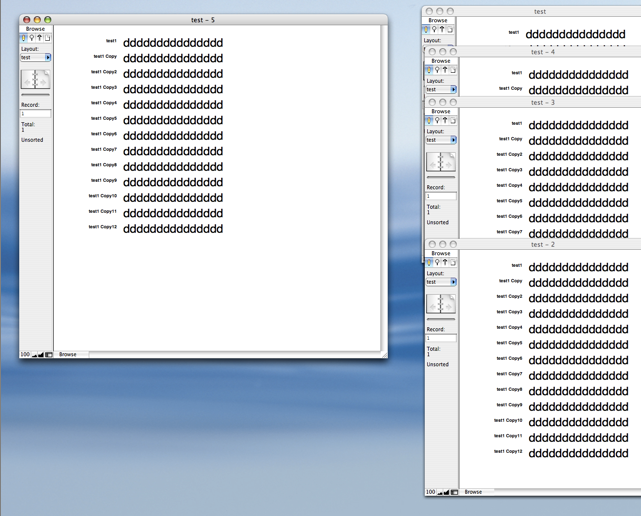Image resolution: width=641 pixels, height=516 pixels.
Task: Switch to Layout mode in test - 3 window
Action: 445,120
